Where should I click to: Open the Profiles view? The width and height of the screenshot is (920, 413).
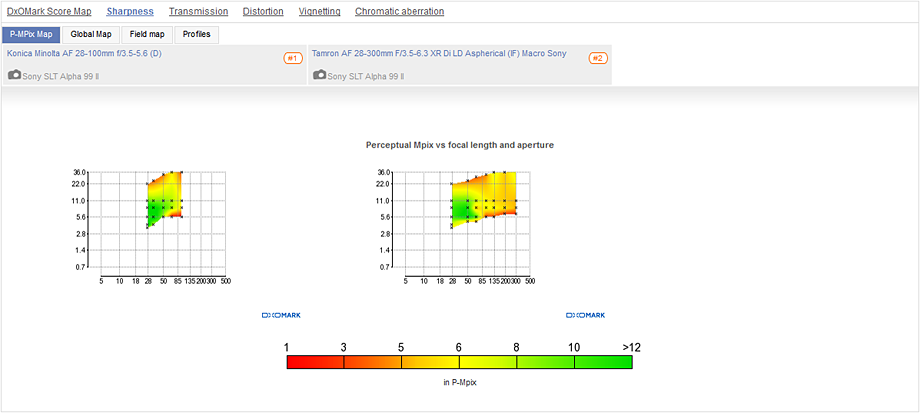tap(197, 35)
